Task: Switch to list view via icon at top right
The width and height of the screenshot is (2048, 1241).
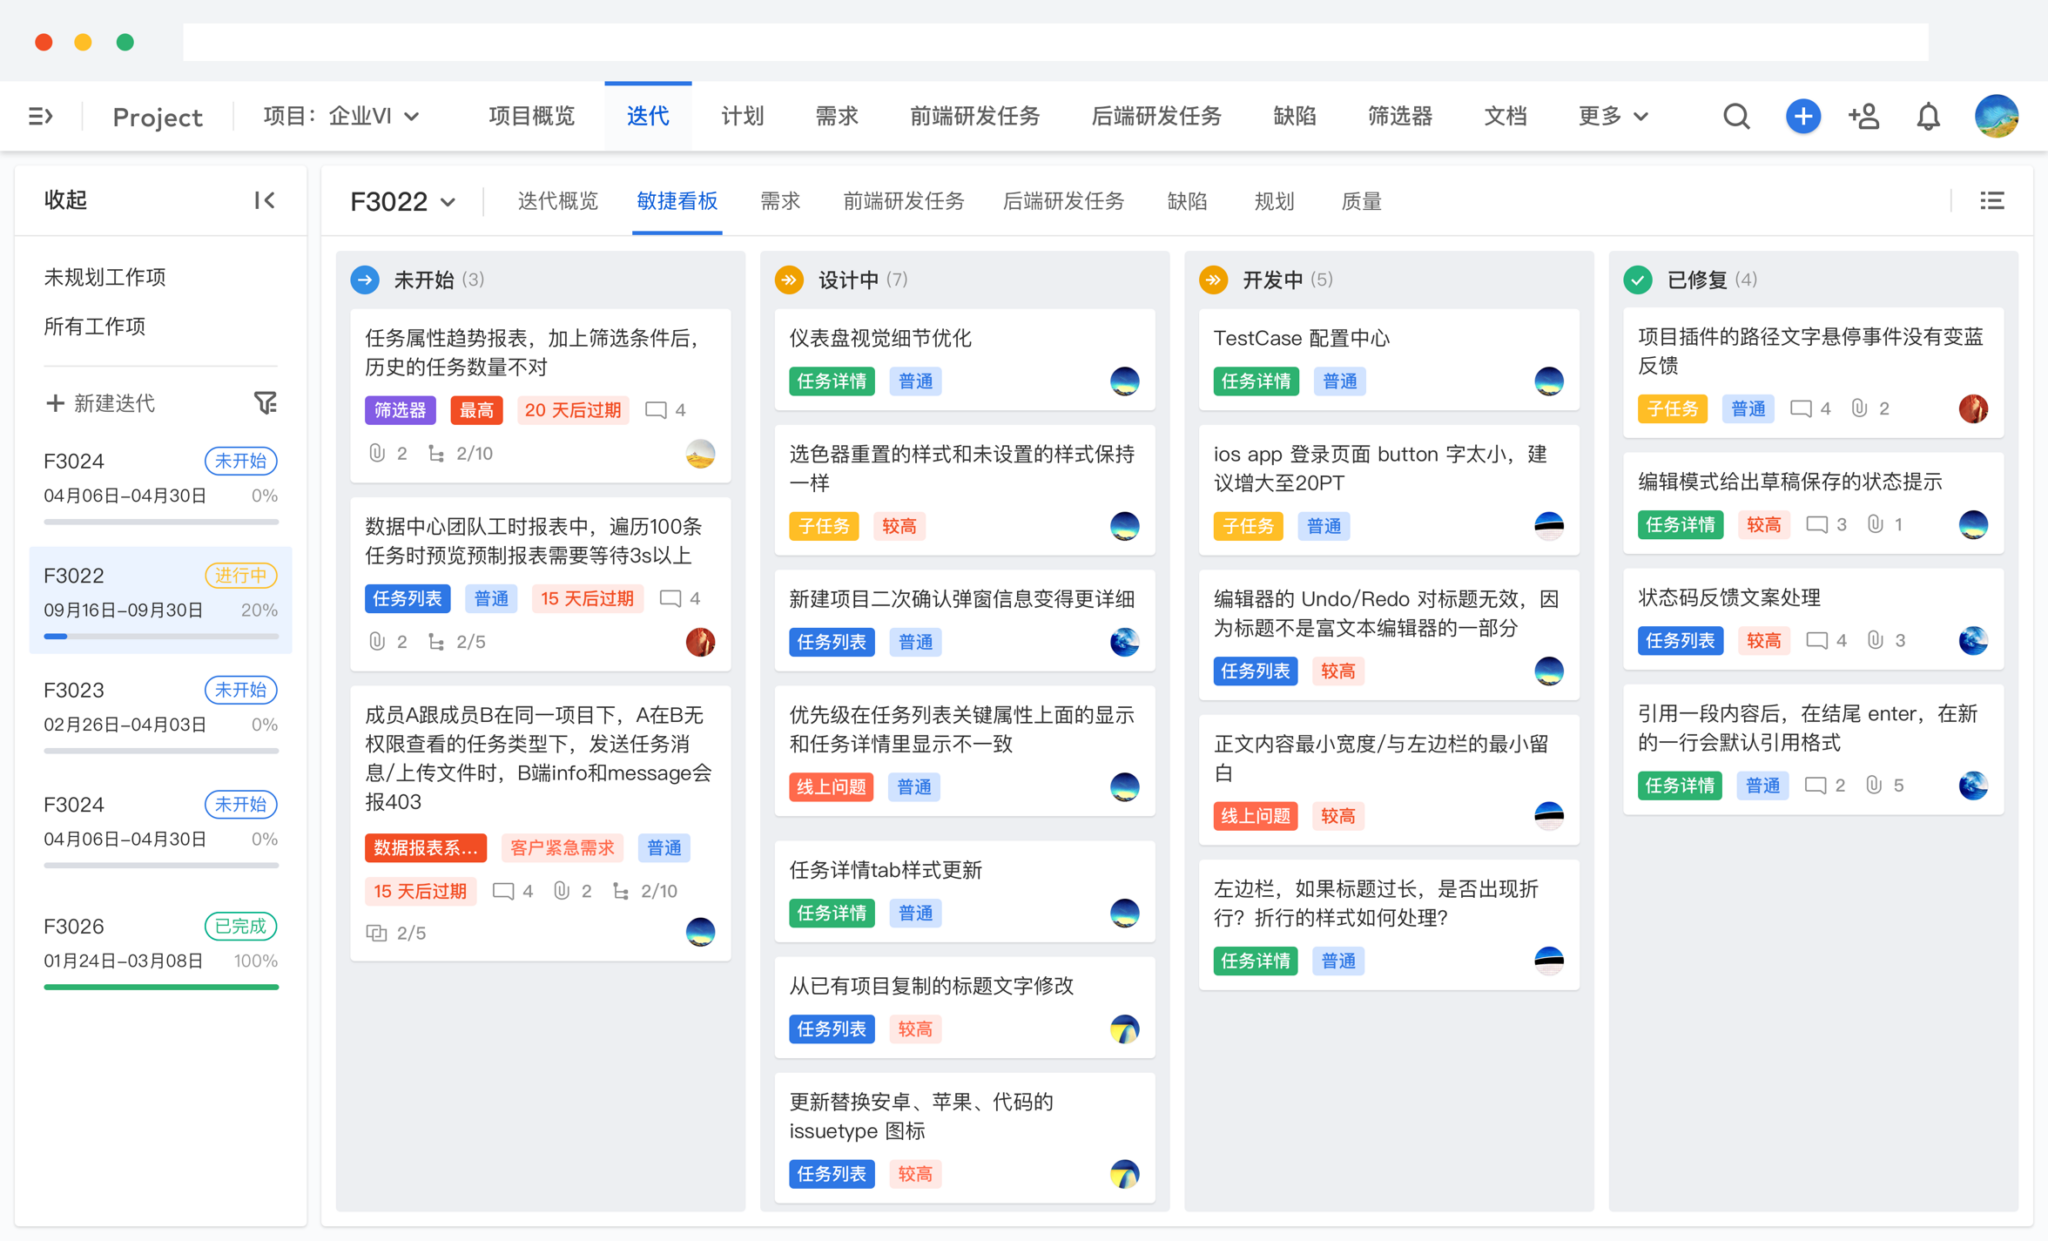Action: pos(1992,200)
